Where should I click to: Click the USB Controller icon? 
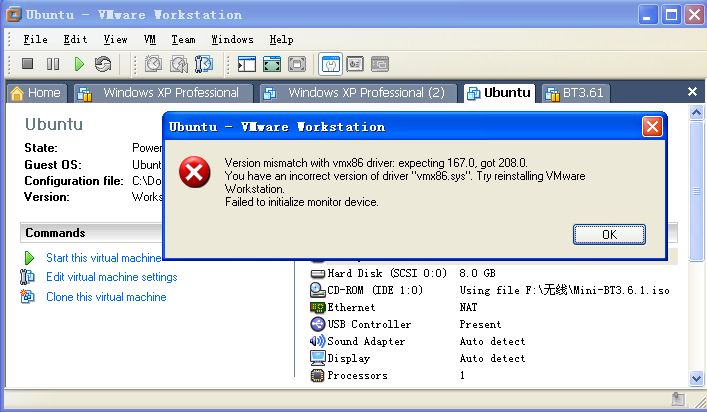tap(317, 324)
